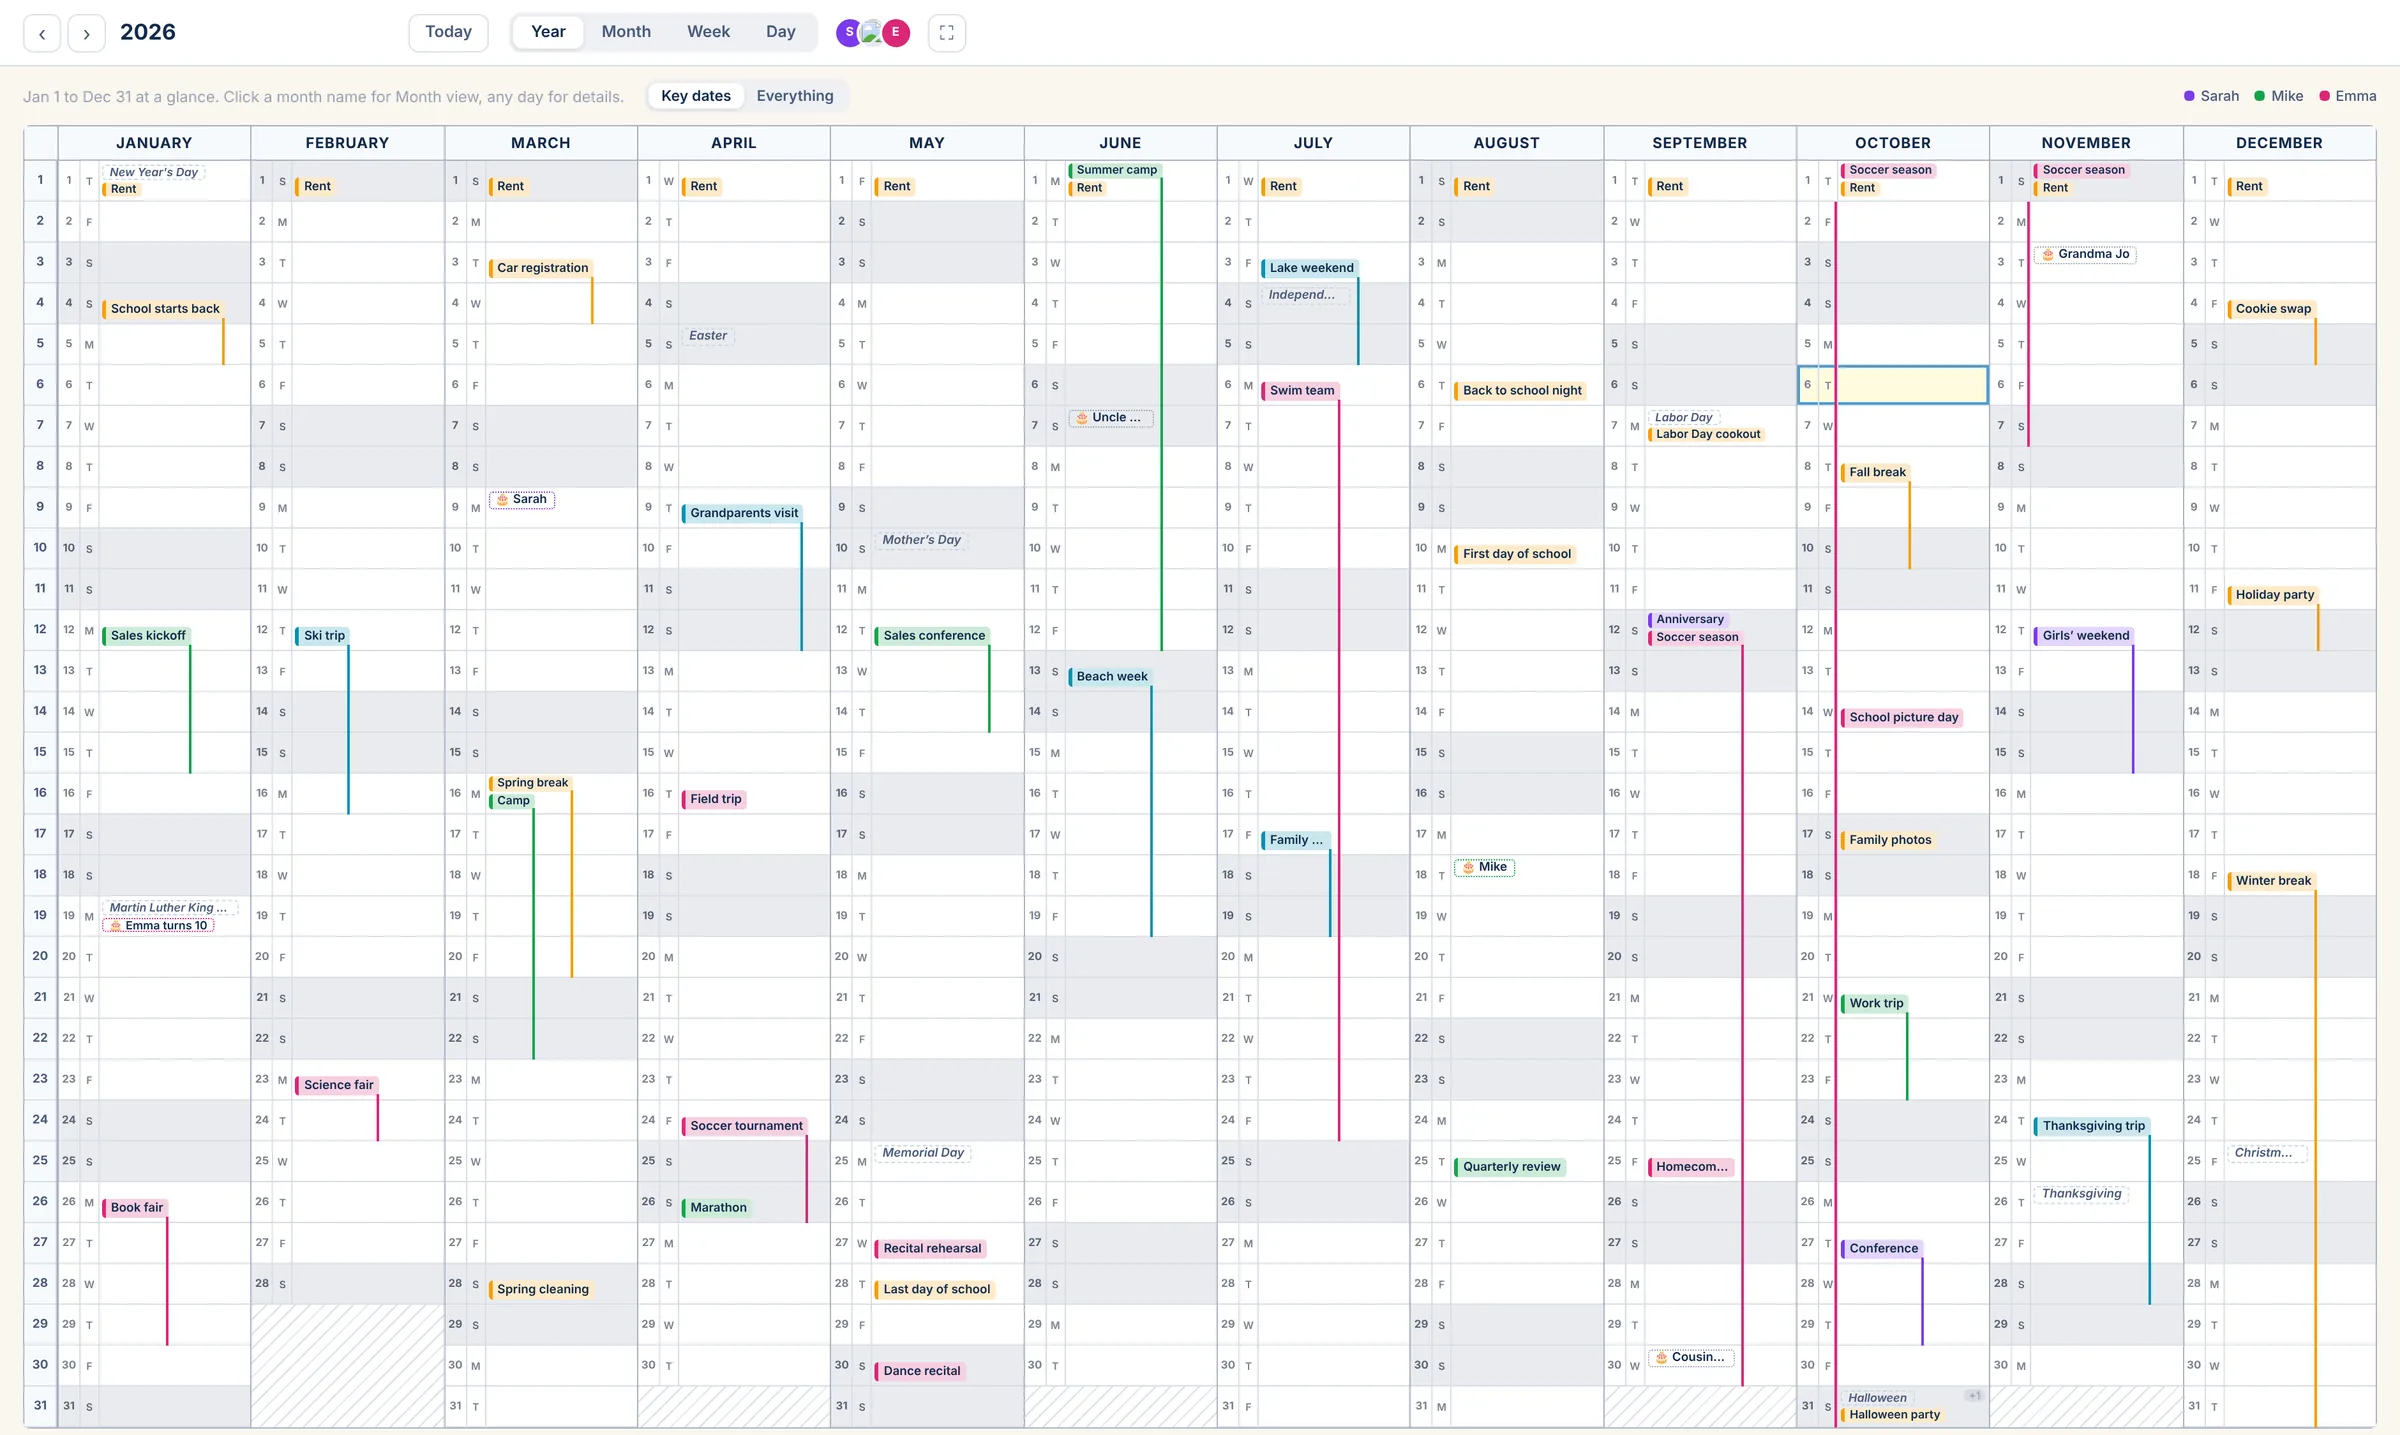Viewport: 2400px width, 1435px height.
Task: Click the Mike legend entry
Action: click(2279, 96)
